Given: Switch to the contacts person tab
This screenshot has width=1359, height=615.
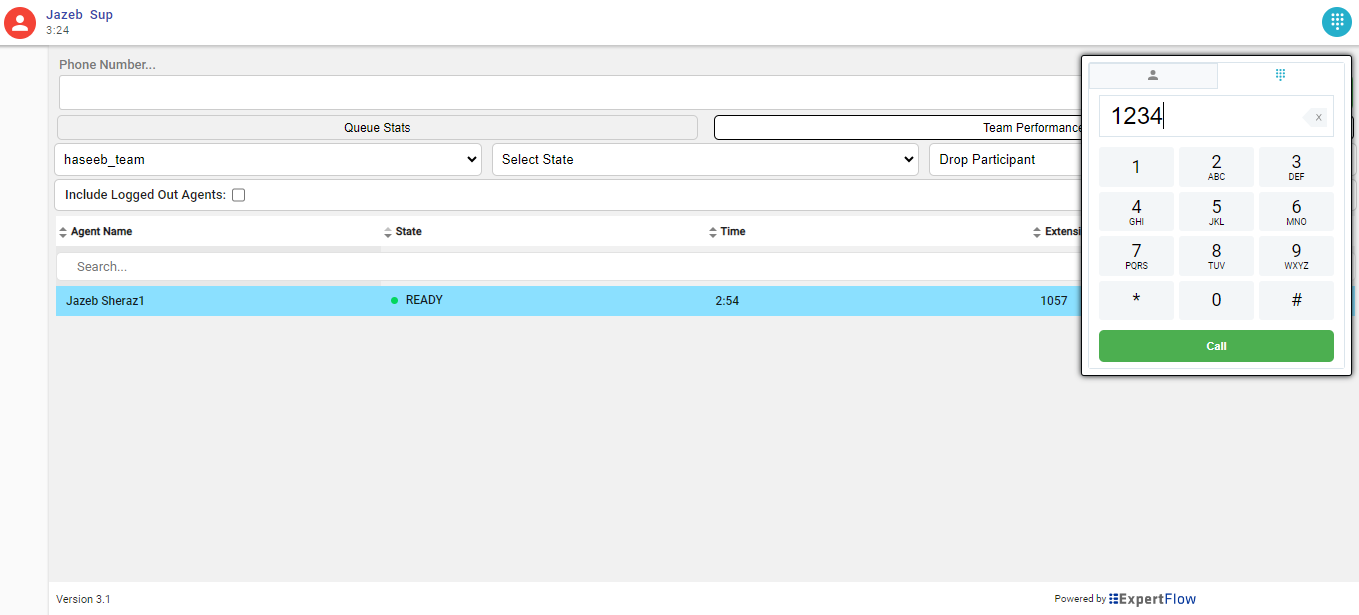Looking at the screenshot, I should 1153,75.
